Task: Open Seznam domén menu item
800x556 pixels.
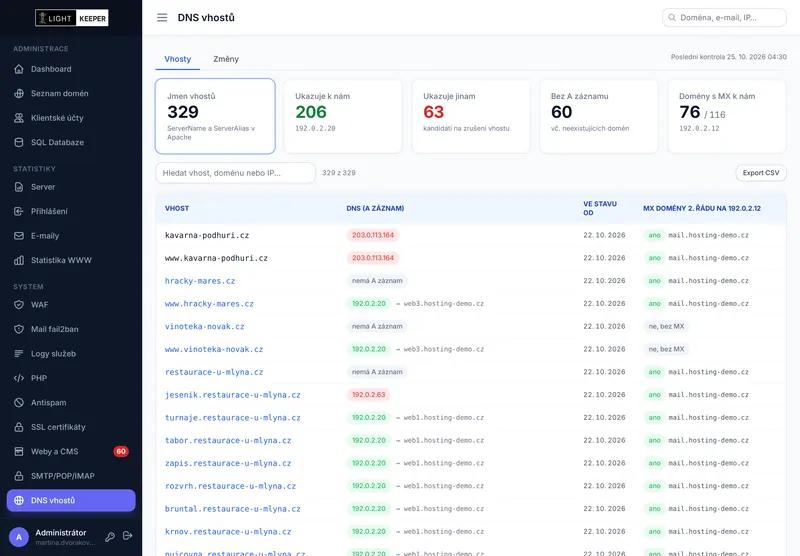Action: coord(71,93)
